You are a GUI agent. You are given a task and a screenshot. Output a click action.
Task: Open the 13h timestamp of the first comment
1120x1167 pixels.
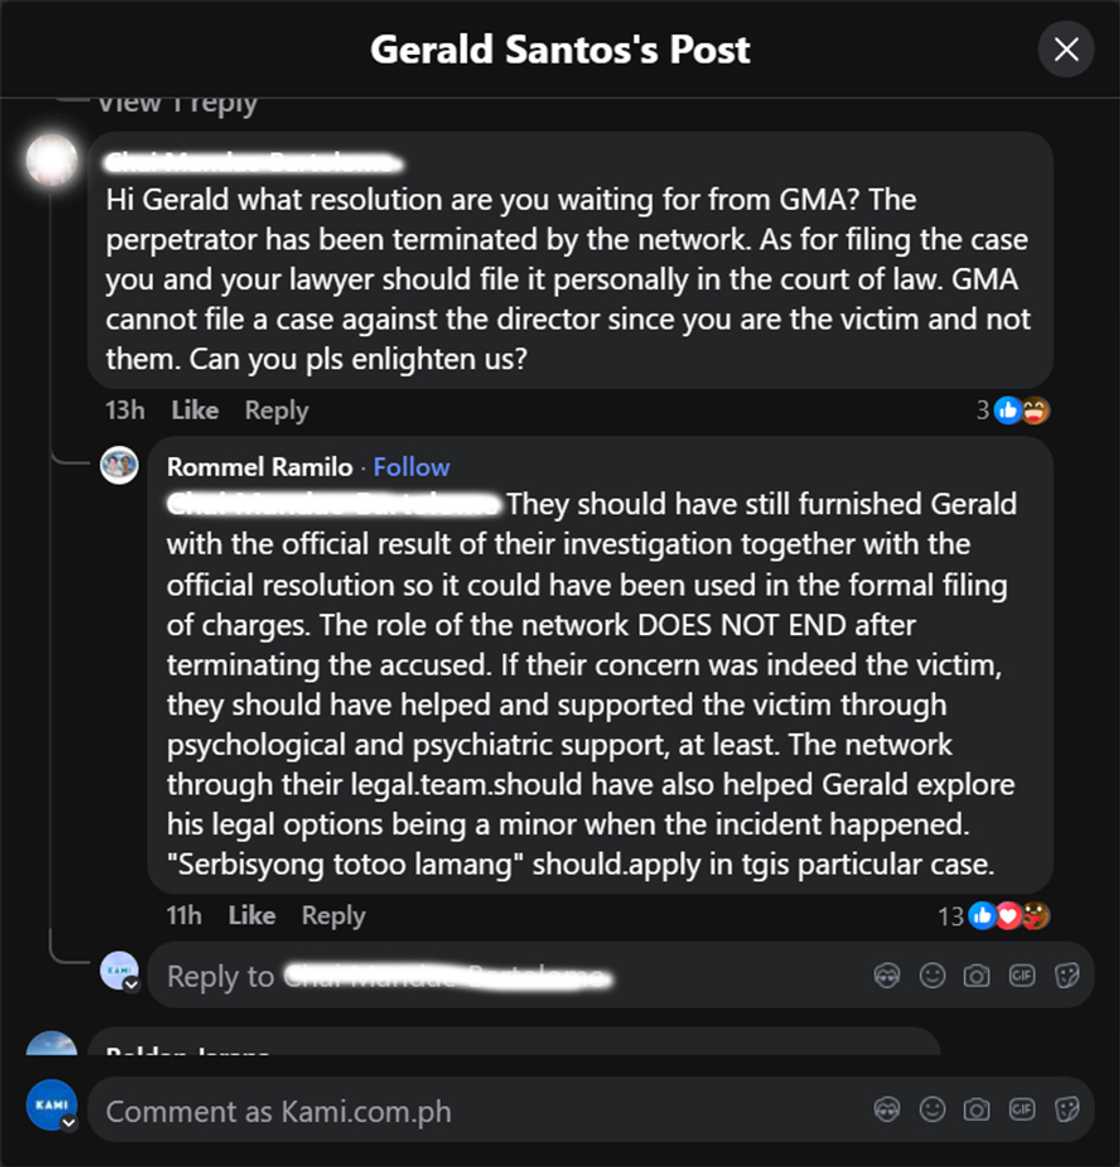click(125, 410)
